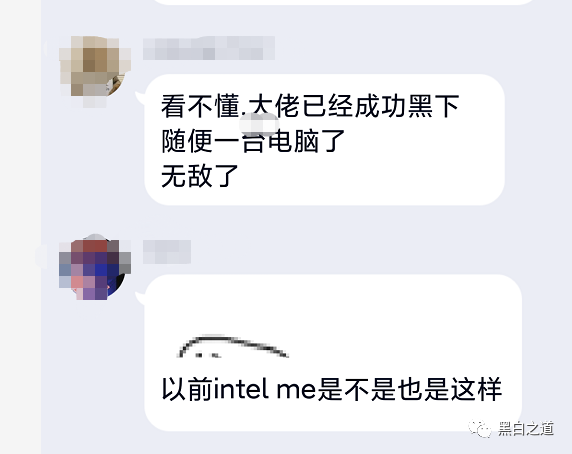Click the long blurred username above first message
Screen dimensions: 572x454
(x=209, y=48)
